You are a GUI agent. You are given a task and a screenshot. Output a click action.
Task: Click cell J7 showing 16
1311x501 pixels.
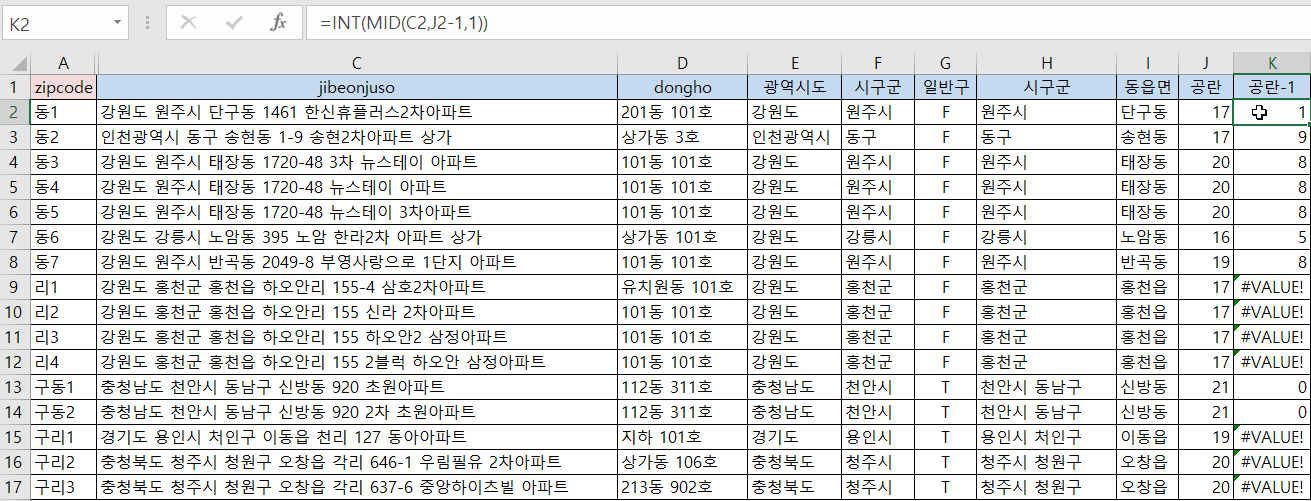point(1205,237)
